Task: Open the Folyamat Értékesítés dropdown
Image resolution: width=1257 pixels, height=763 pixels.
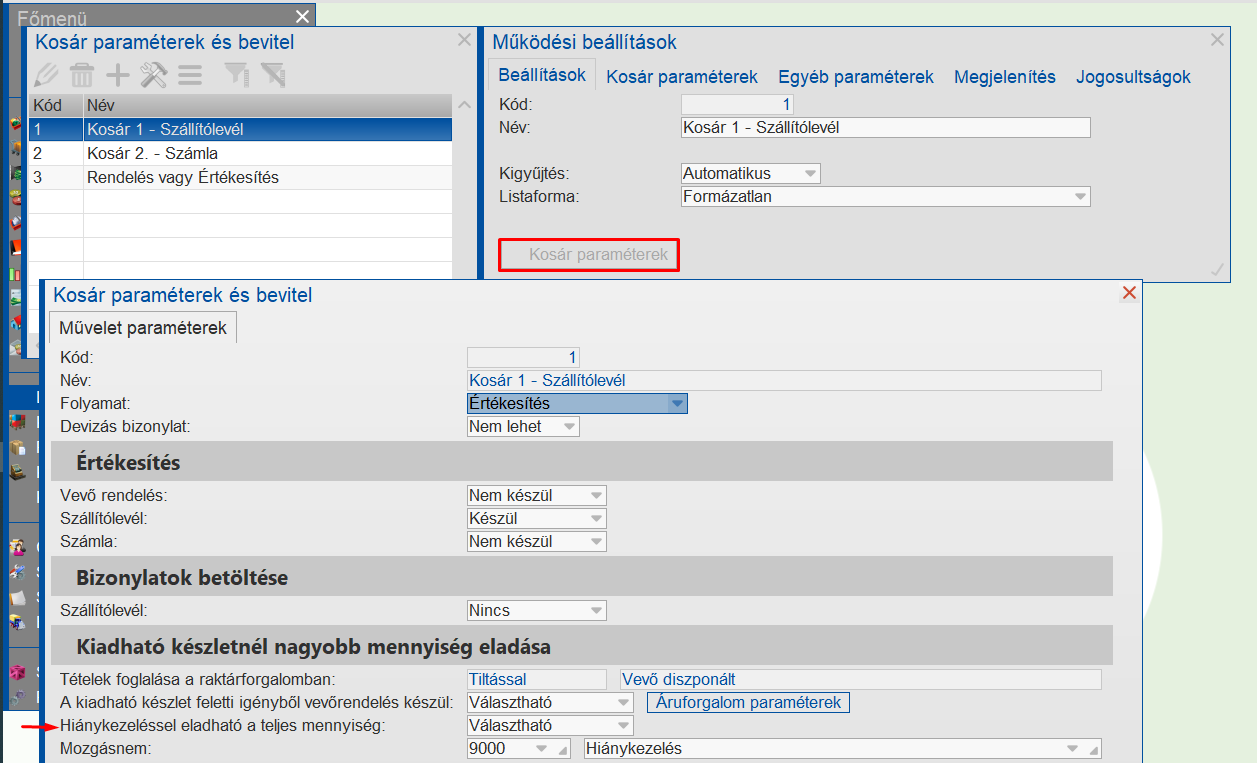Action: coord(578,404)
